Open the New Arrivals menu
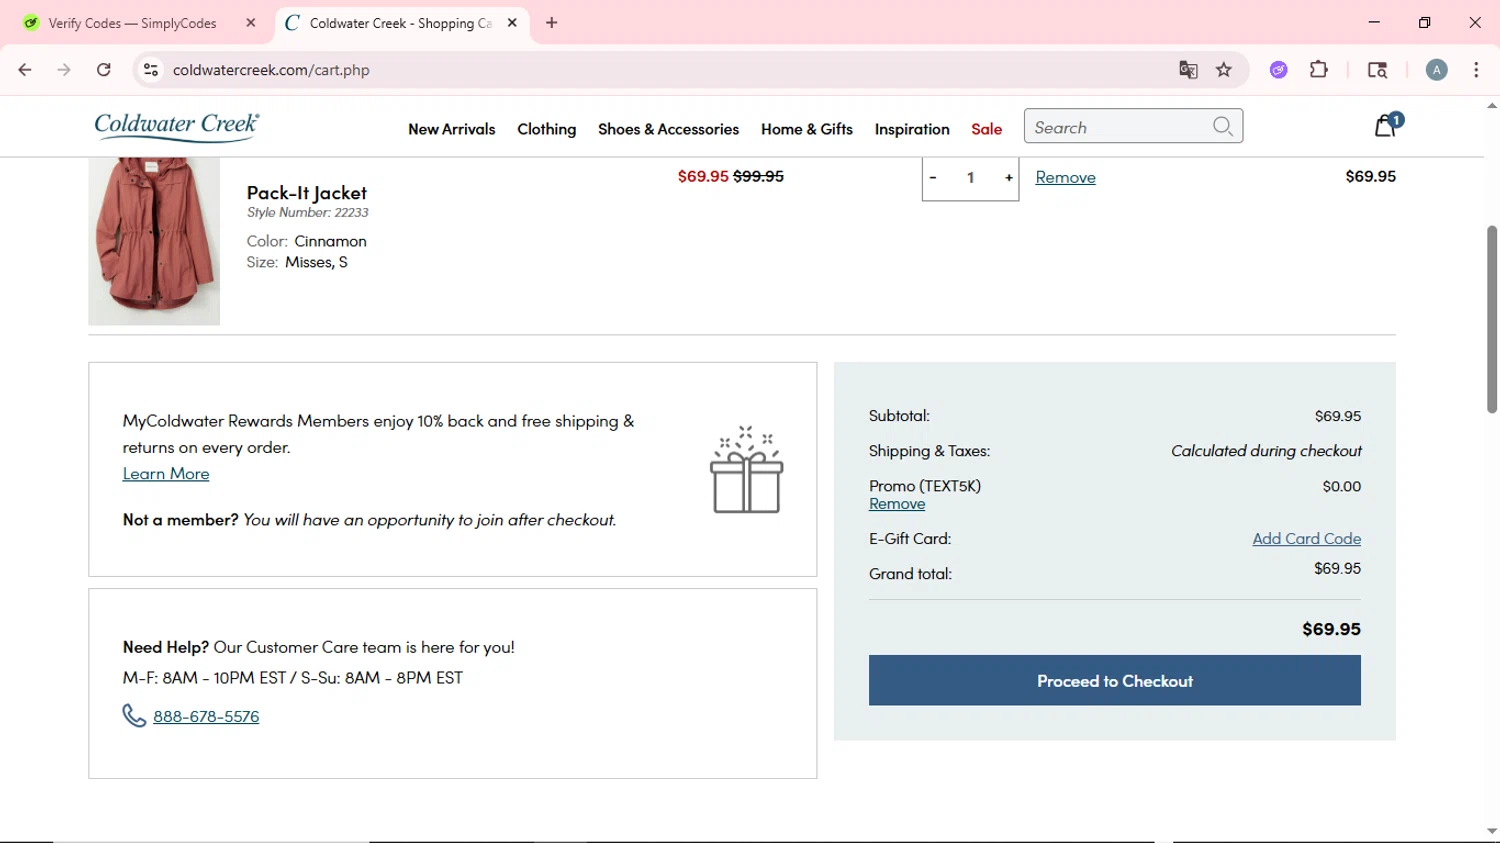1500x843 pixels. click(452, 129)
